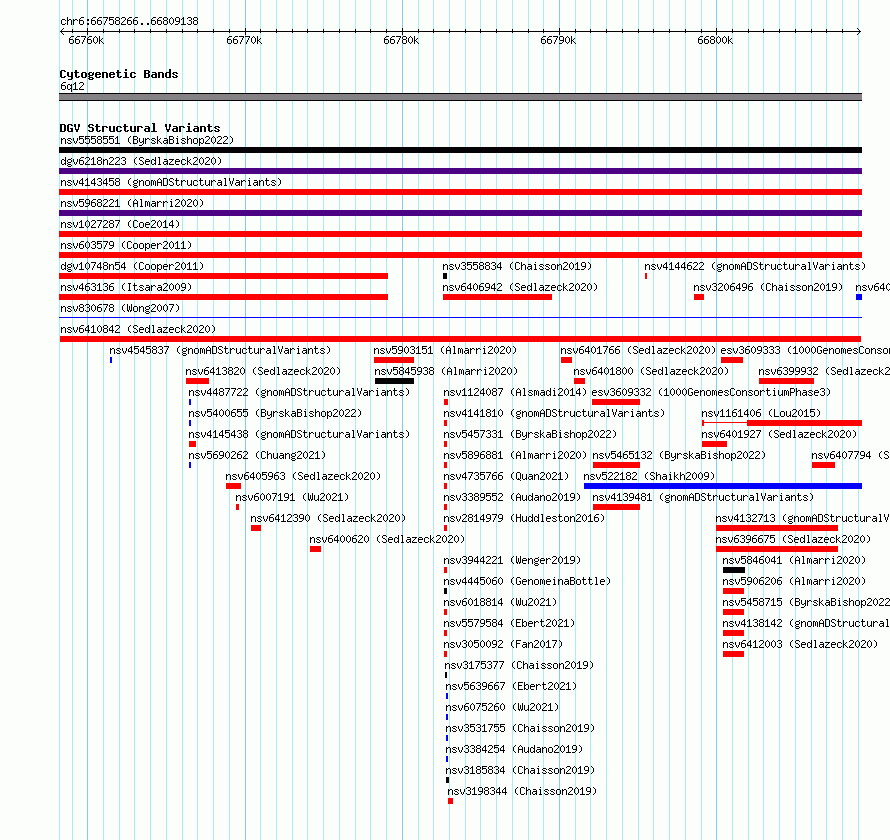Viewport: 890px width, 840px height.
Task: Select the chr6:66758266..66809138 region label
Action: [129, 21]
